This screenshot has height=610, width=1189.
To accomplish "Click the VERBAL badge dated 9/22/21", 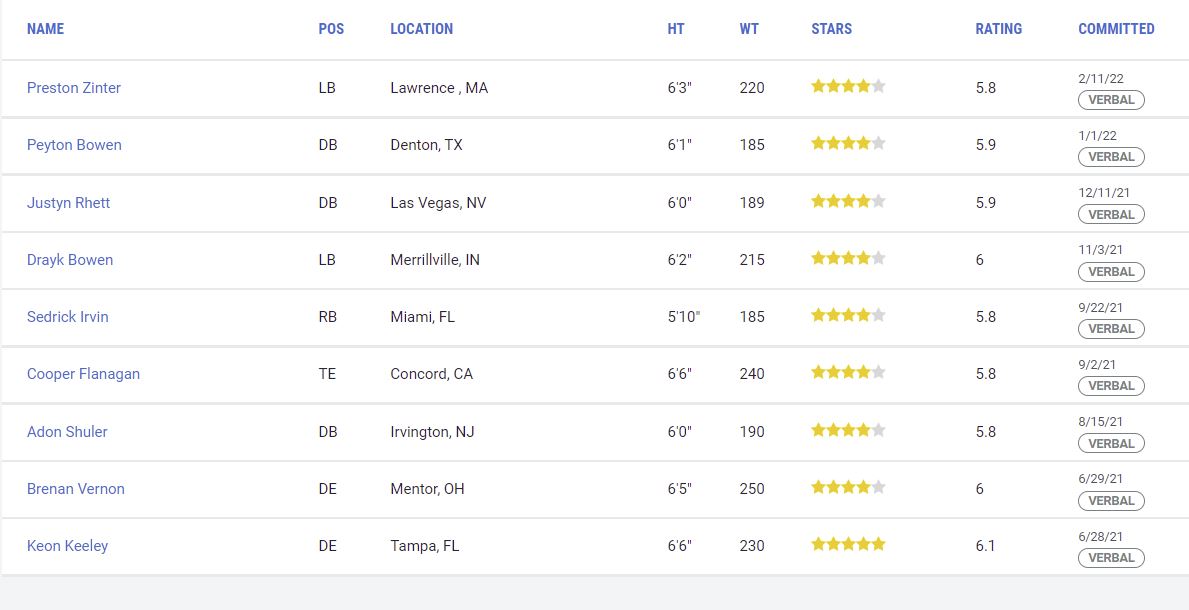I will [1111, 329].
